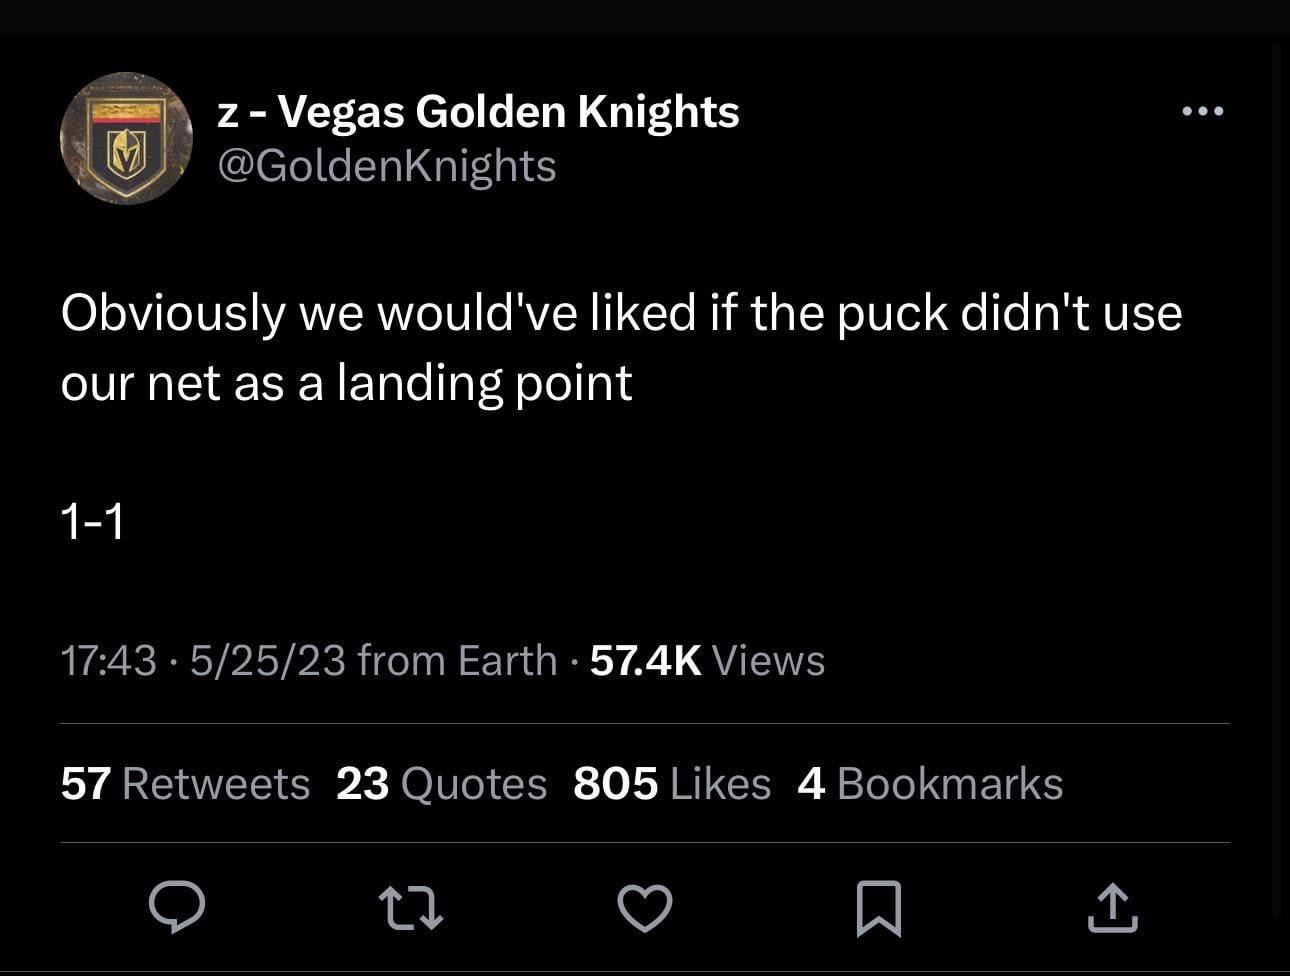Click the "from Earth" location label

457,660
